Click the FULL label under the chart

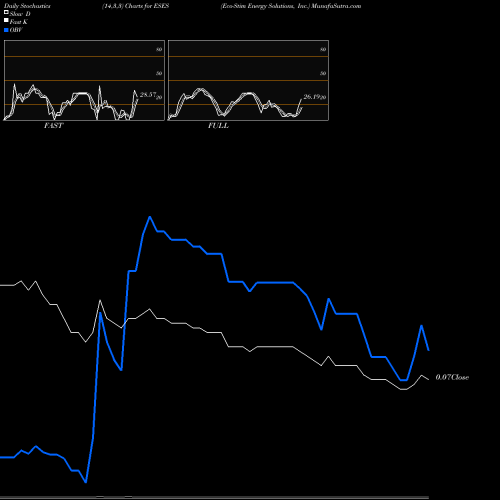[x=218, y=125]
